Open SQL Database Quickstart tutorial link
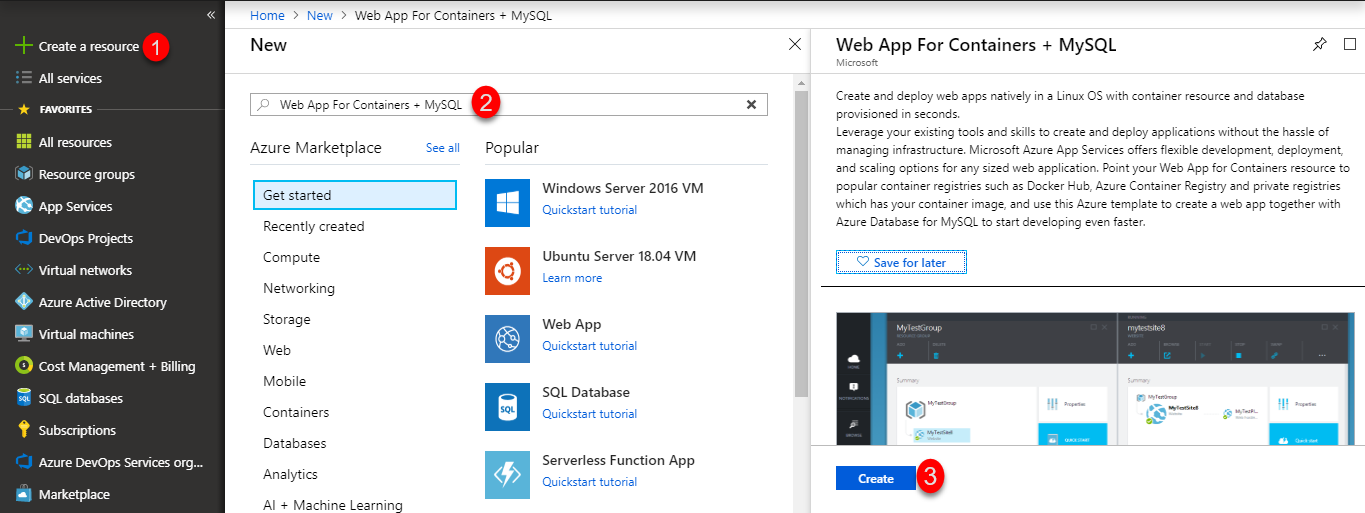This screenshot has height=513, width=1365. tap(589, 414)
